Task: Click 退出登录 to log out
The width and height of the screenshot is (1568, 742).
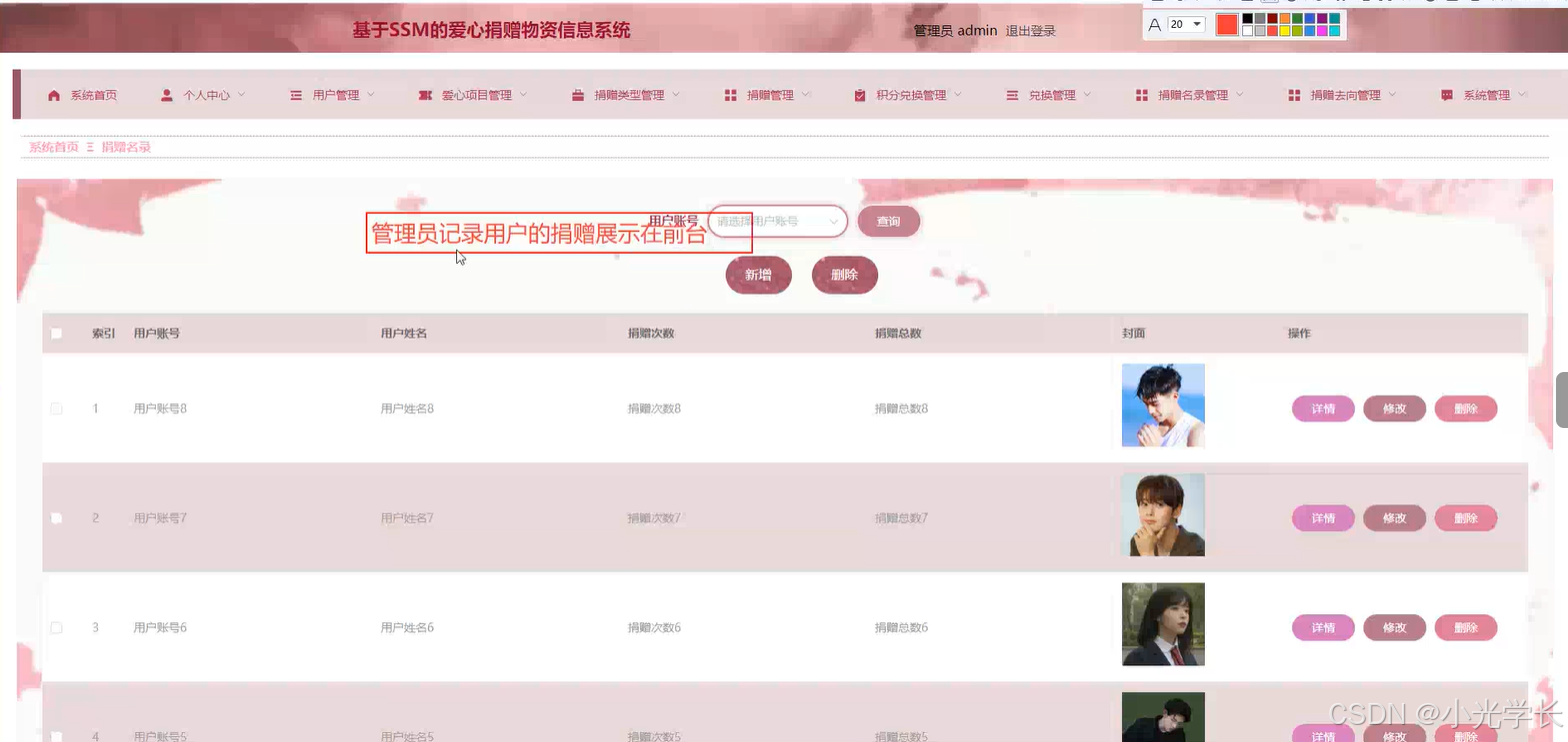Action: 1031,31
